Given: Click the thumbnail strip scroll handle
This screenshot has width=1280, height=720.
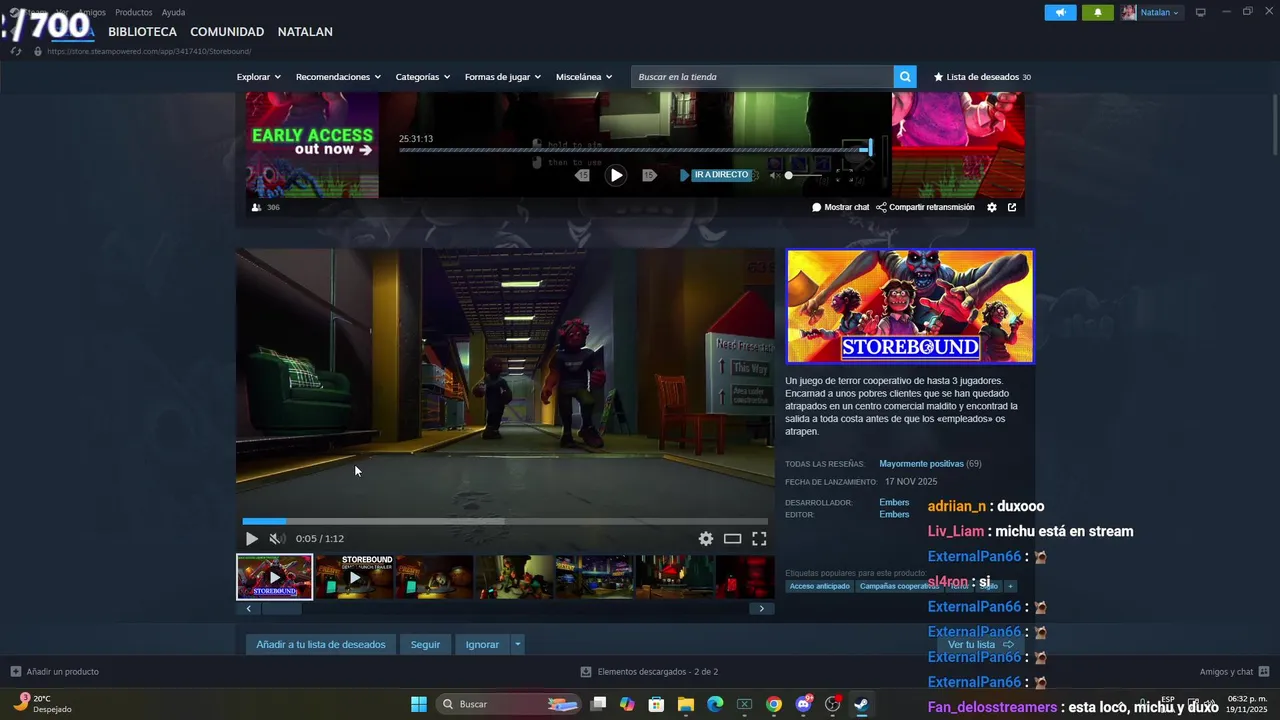Looking at the screenshot, I should [281, 608].
